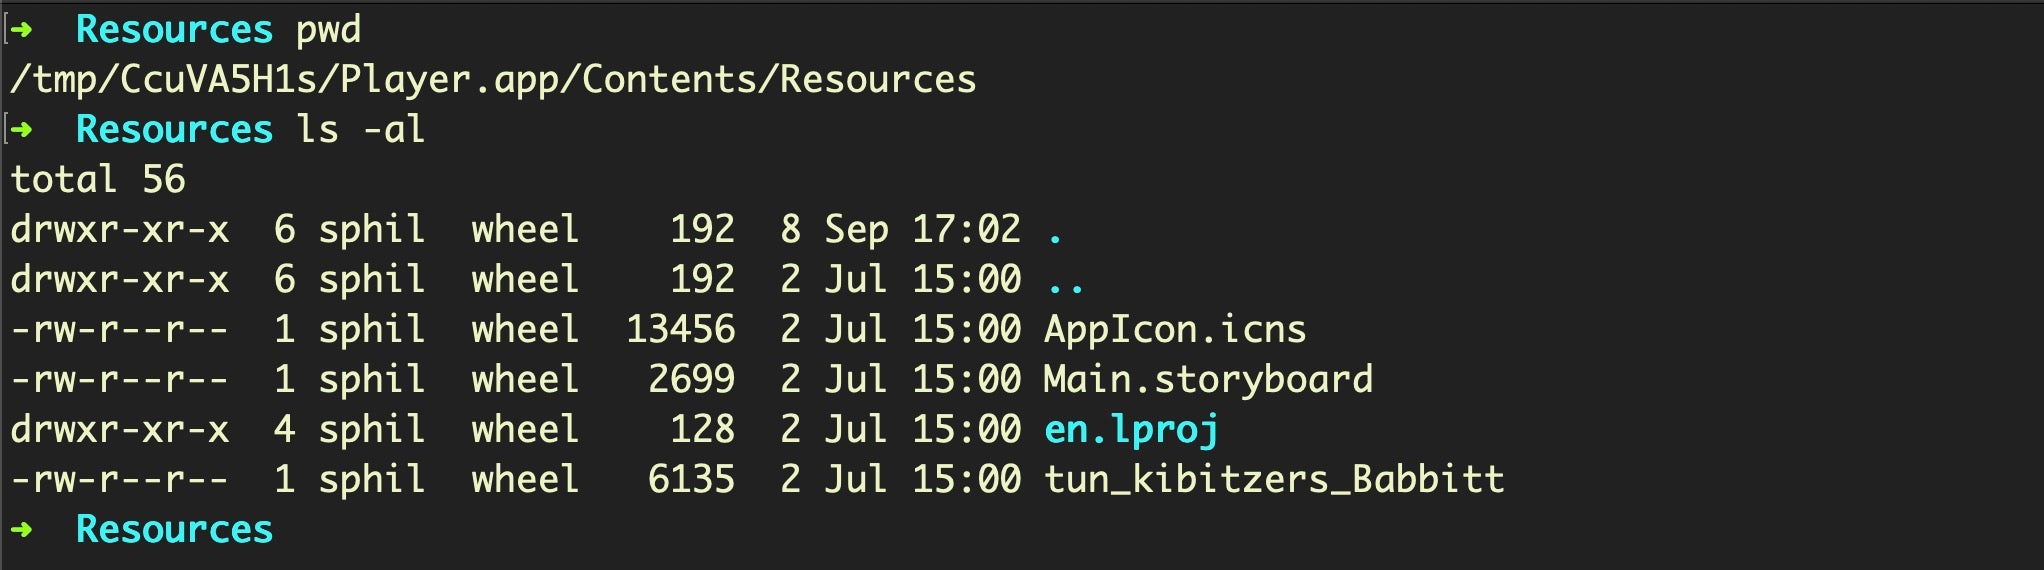
Task: Click the total 56 output line
Action: point(98,180)
